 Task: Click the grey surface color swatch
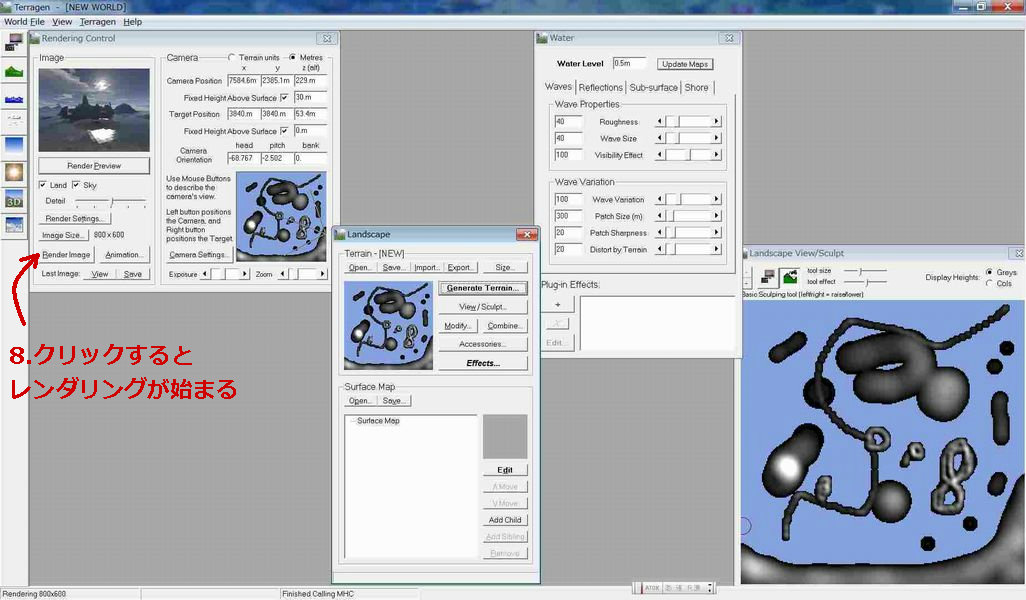pos(504,436)
